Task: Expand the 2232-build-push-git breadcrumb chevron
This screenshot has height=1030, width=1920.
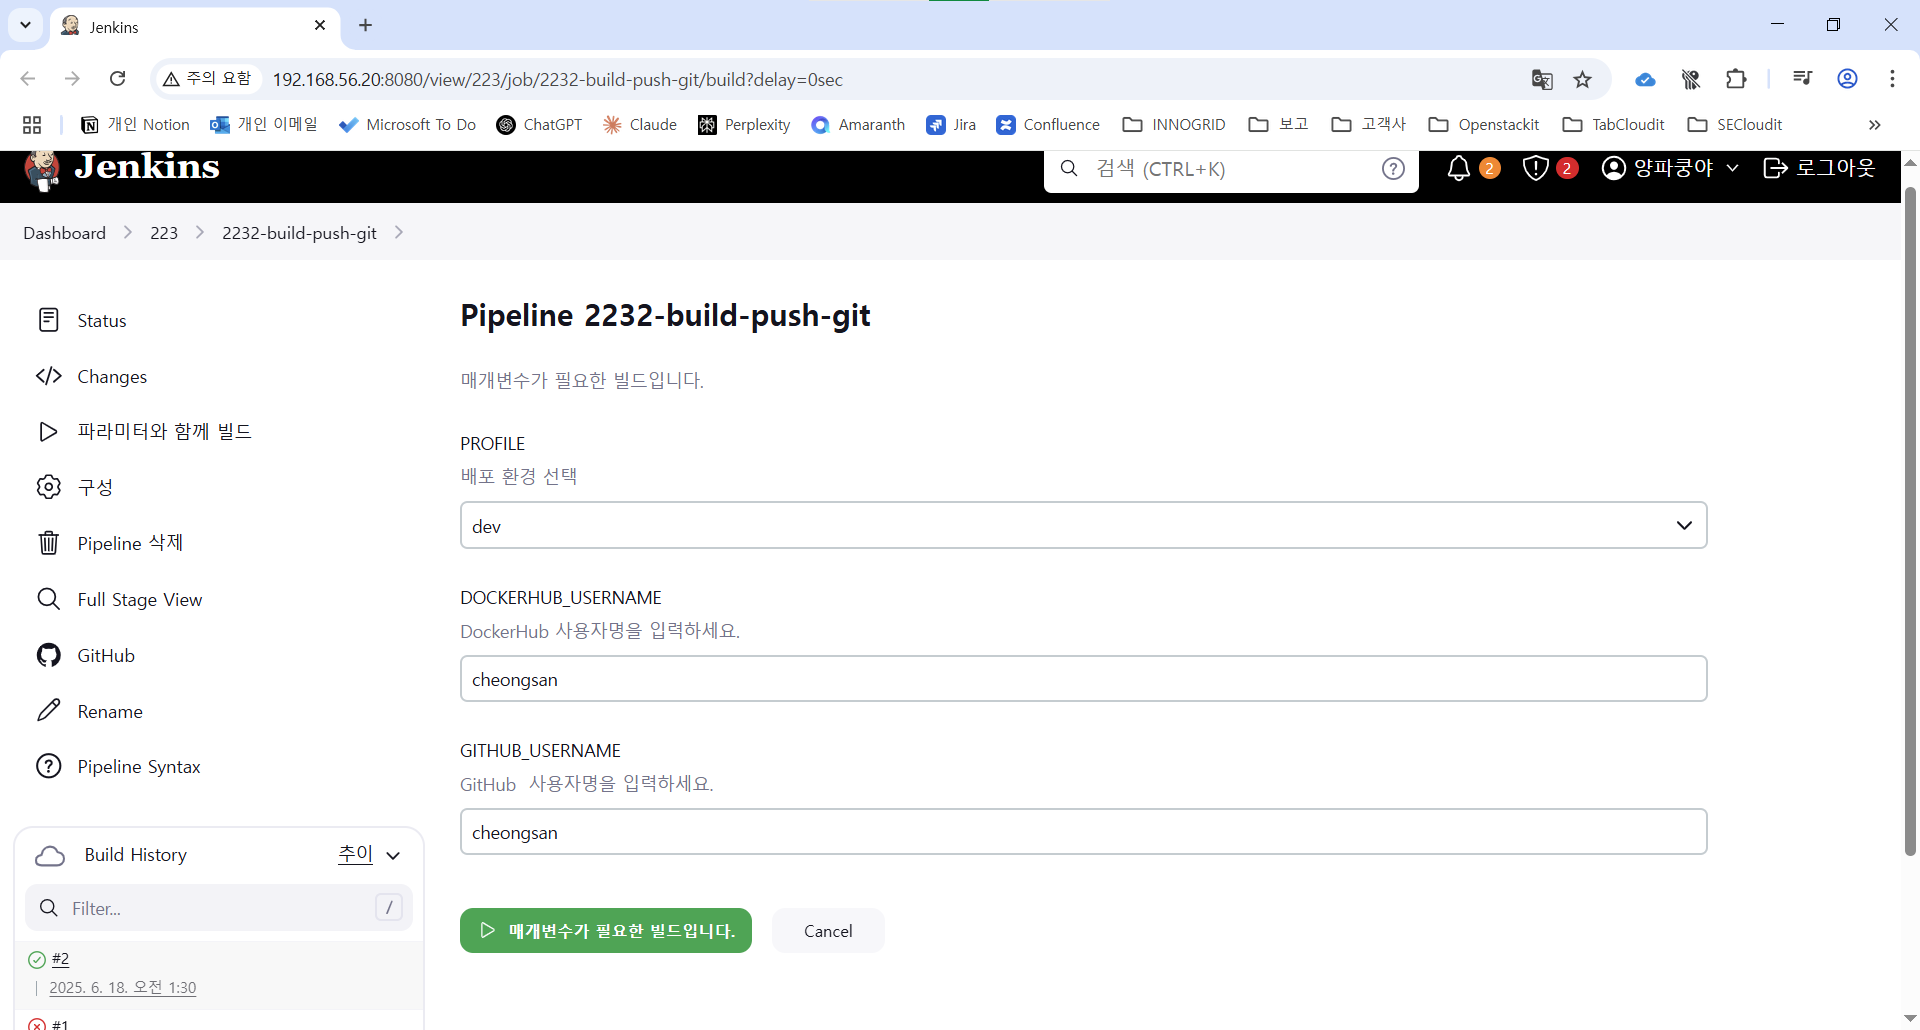Action: [x=399, y=233]
